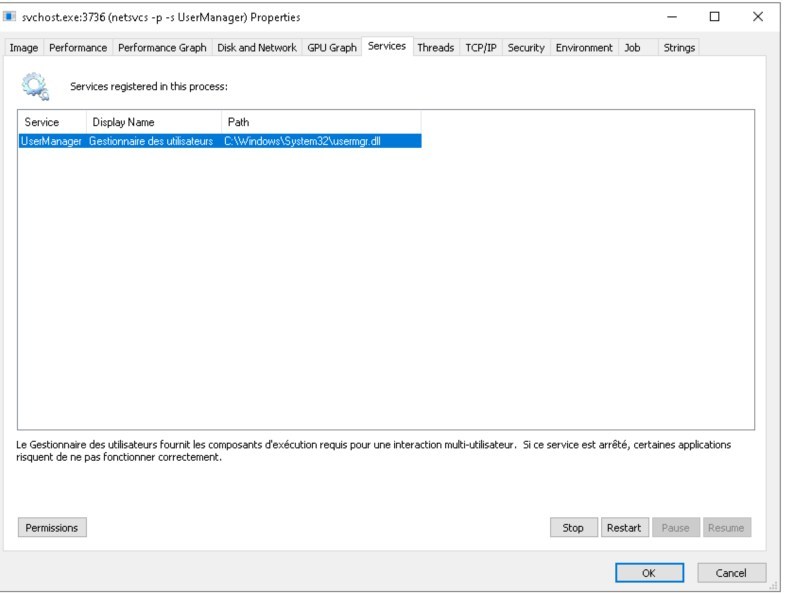
Task: Click the disabled Pause button
Action: click(675, 528)
